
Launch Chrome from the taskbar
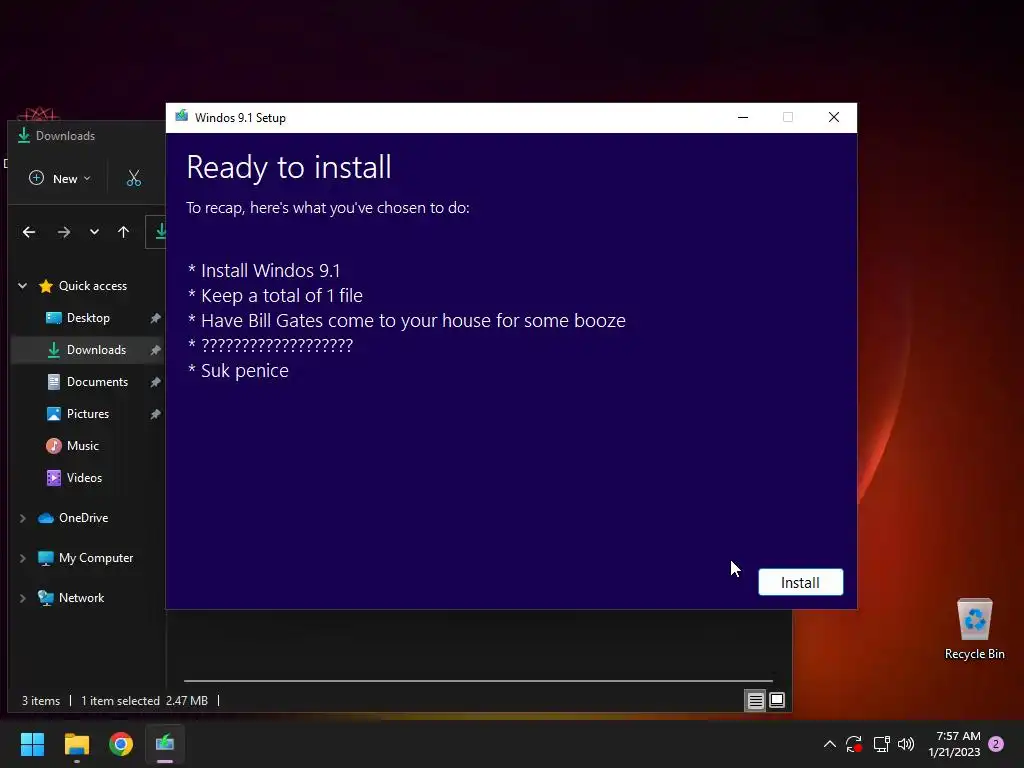pos(121,744)
